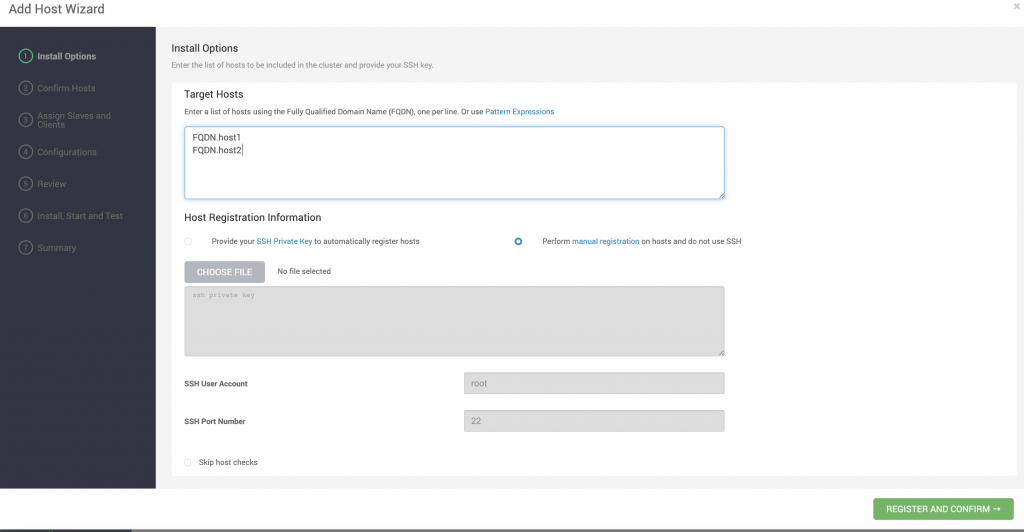Click the Choose File button

click(224, 272)
